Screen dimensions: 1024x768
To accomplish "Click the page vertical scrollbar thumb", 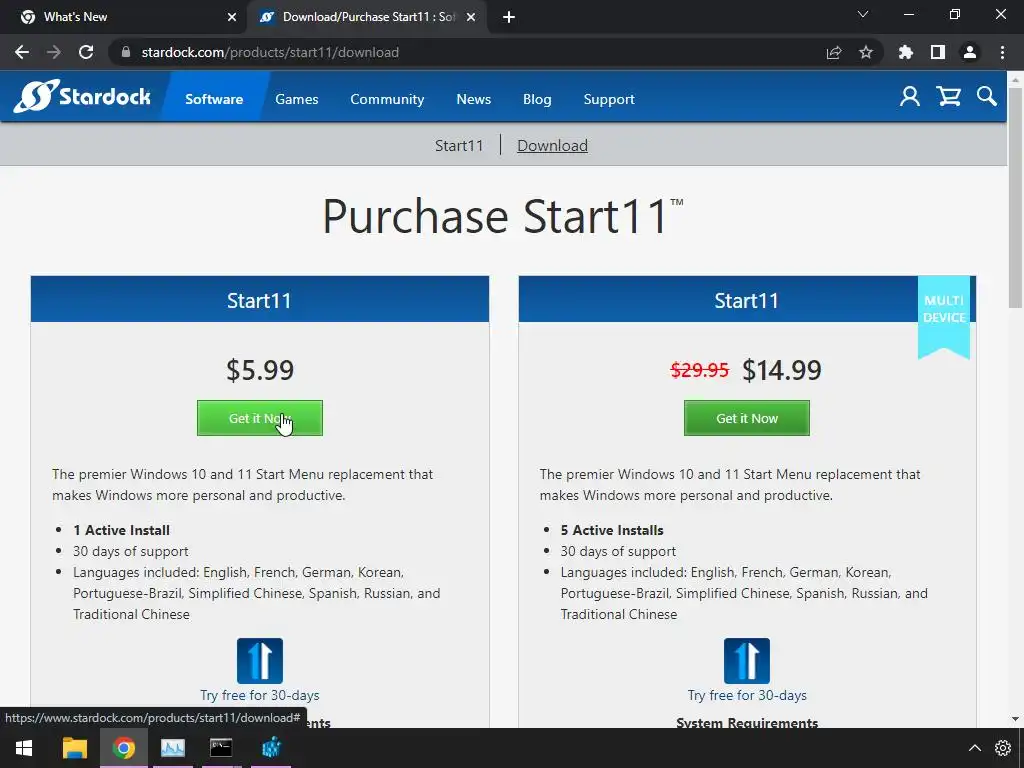I will pos(1015,196).
